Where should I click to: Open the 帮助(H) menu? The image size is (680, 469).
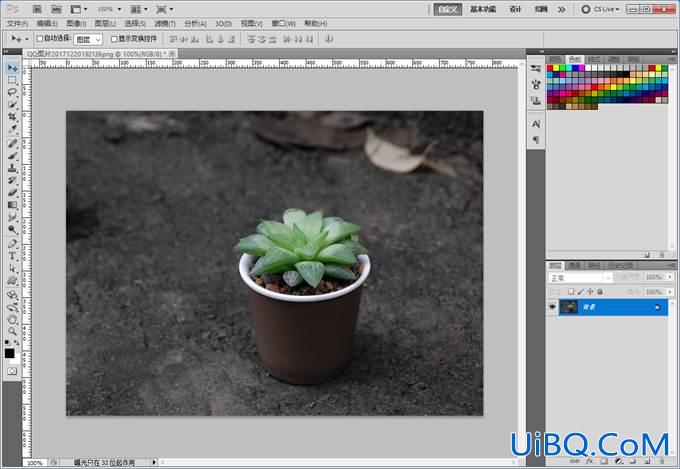point(315,23)
